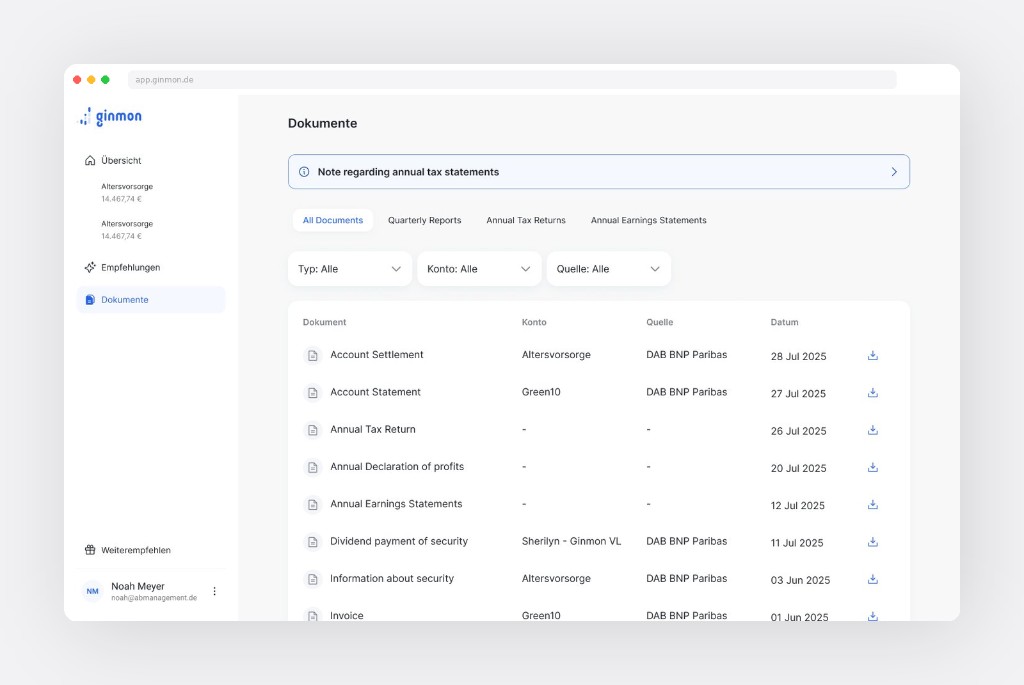Screen dimensions: 1024x685
Task: Open the three-dot menu next to Noah Meyer
Action: click(x=214, y=591)
